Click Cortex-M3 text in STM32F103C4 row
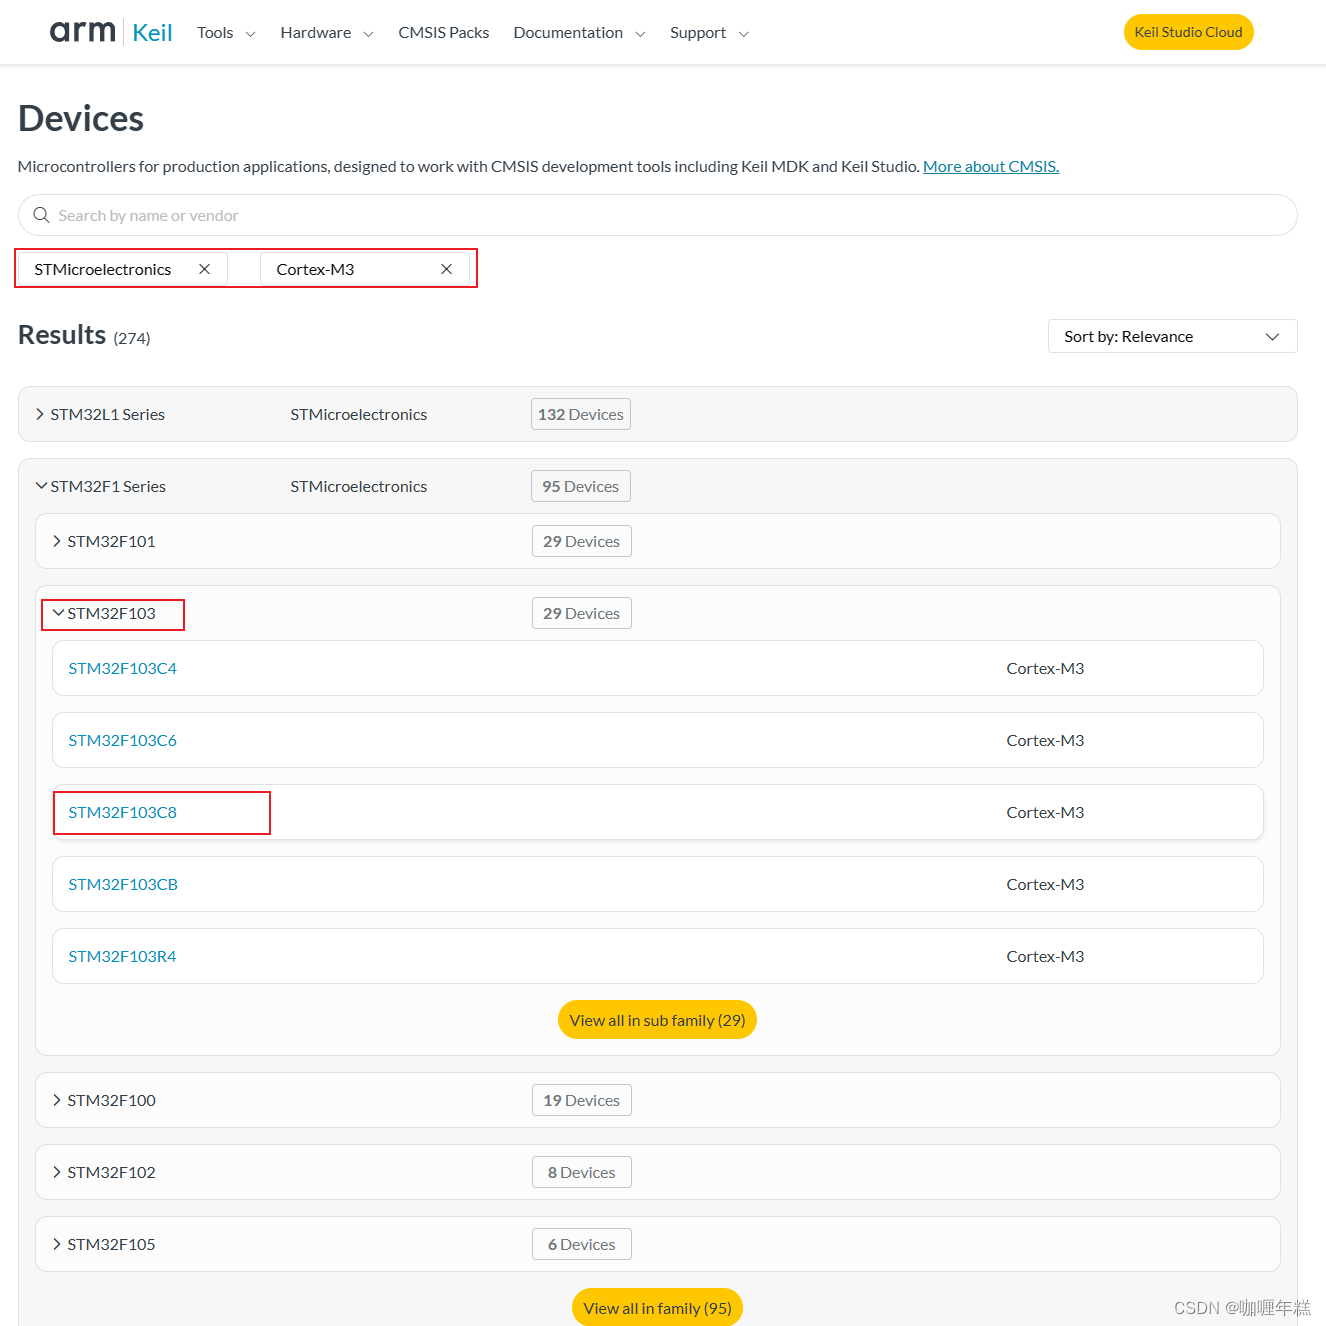Screen dimensions: 1326x1326 click(x=1045, y=668)
